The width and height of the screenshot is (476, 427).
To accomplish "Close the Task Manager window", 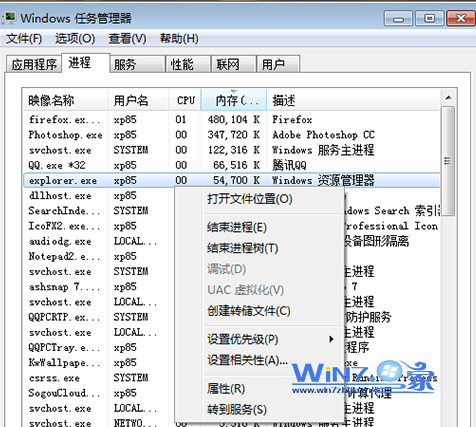I will pyautogui.click(x=461, y=18).
